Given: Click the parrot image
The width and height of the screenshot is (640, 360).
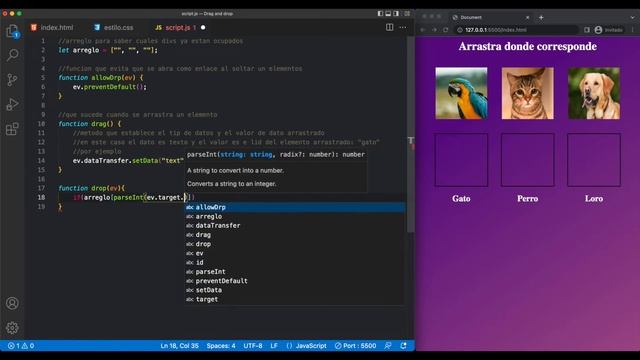Looking at the screenshot, I should coord(461,93).
